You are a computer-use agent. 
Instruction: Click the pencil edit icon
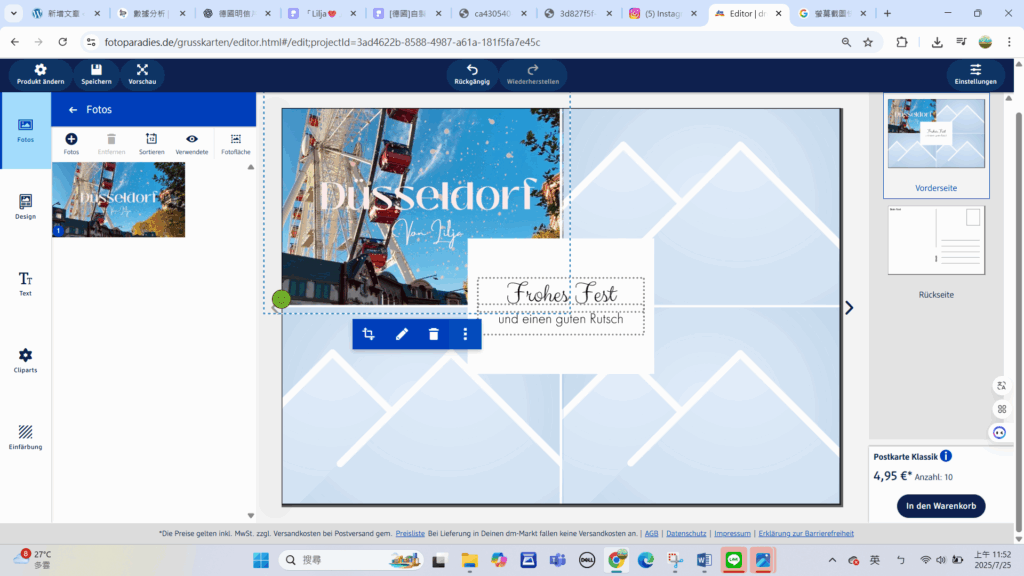coord(402,334)
